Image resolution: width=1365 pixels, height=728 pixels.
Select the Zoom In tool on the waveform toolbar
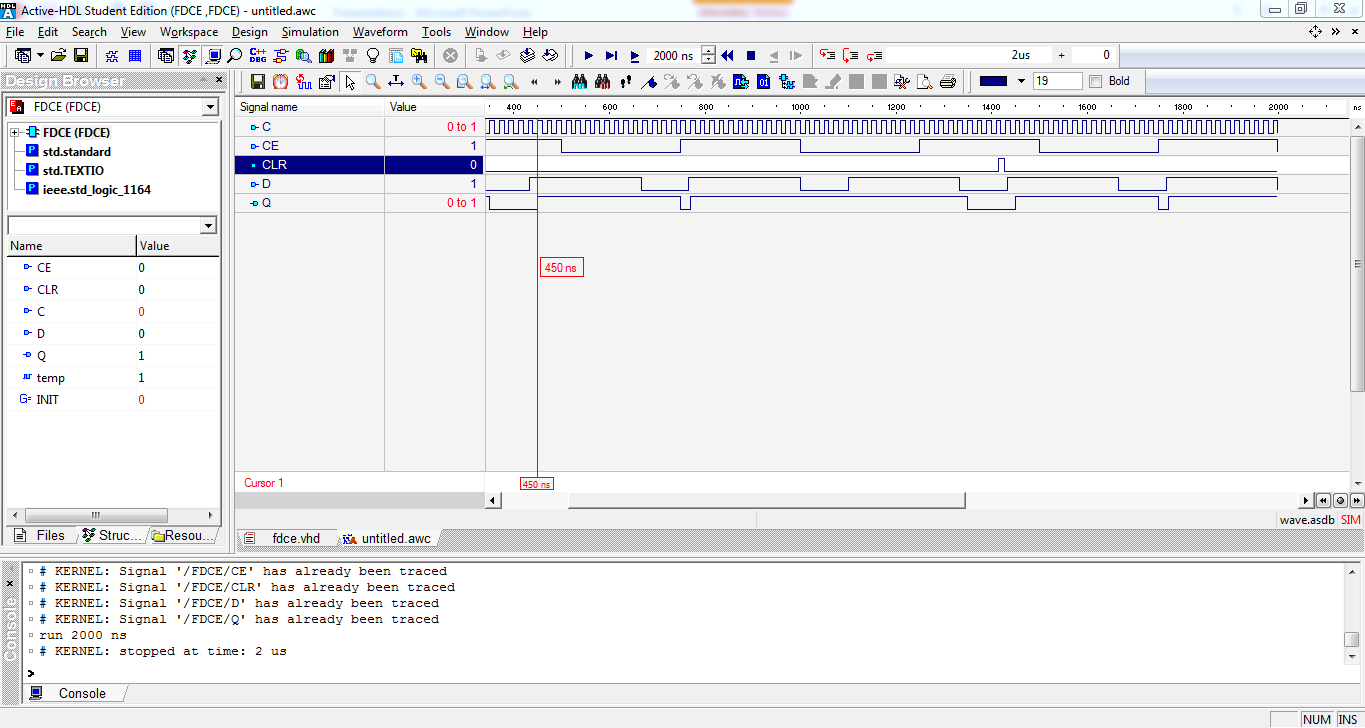[x=418, y=82]
